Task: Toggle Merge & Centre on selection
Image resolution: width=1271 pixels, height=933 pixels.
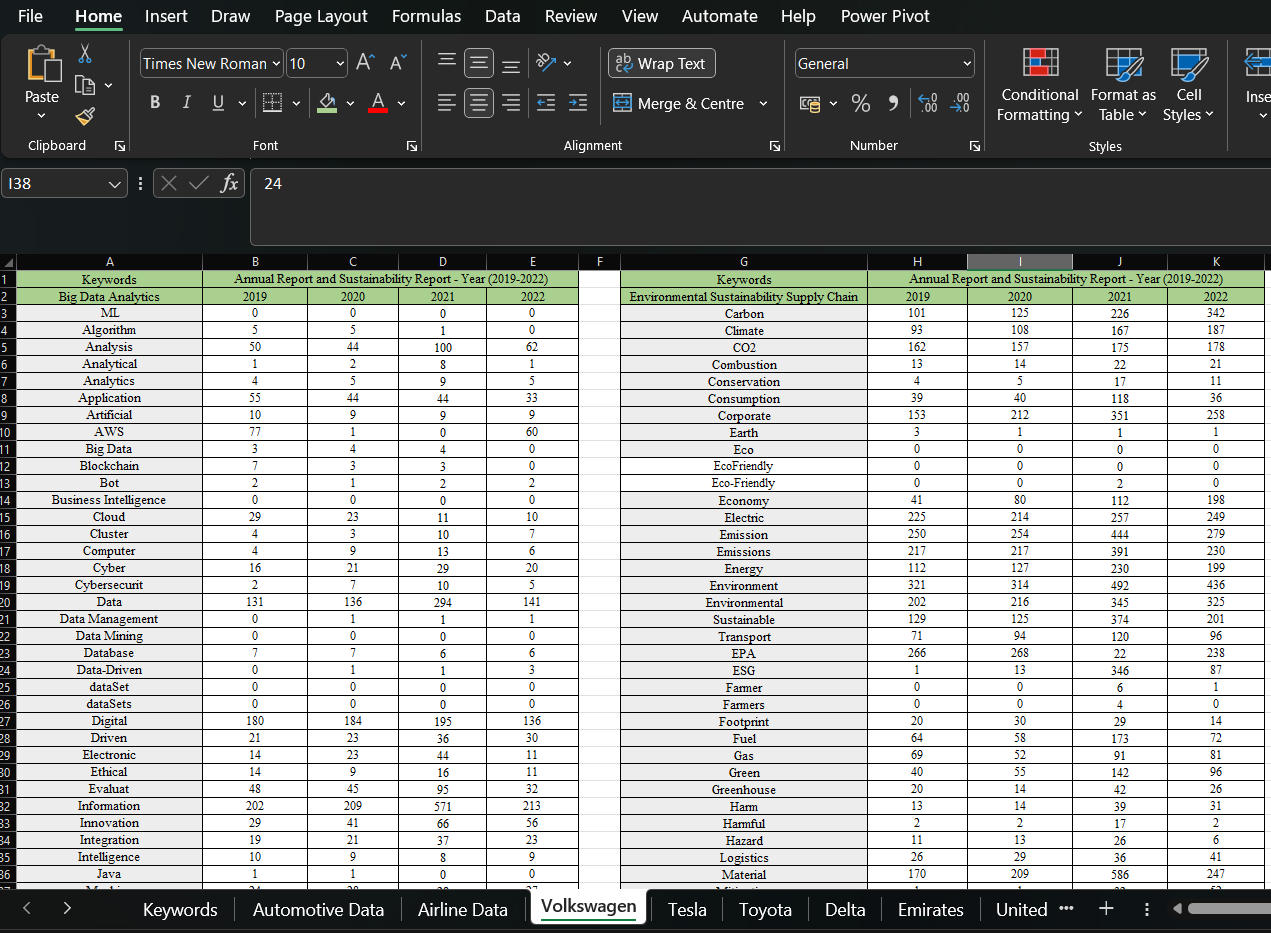Action: point(684,103)
